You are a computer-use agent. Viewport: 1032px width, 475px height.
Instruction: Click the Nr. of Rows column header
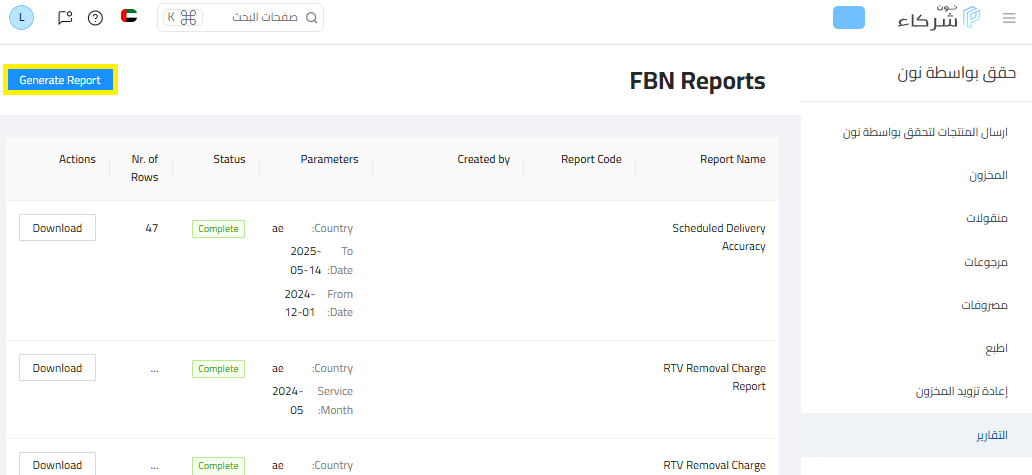click(144, 168)
